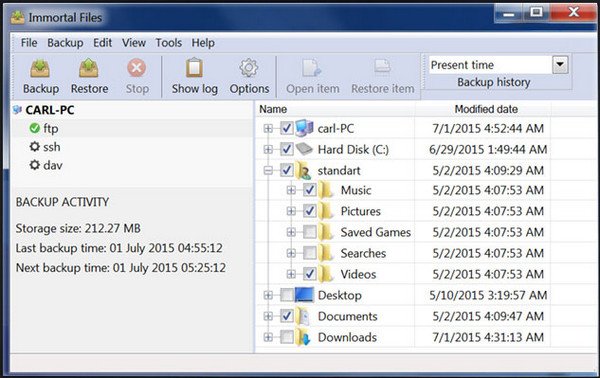Screen dimensions: 600x378
Task: Uncheck the Music folder checkbox
Action: [310, 190]
